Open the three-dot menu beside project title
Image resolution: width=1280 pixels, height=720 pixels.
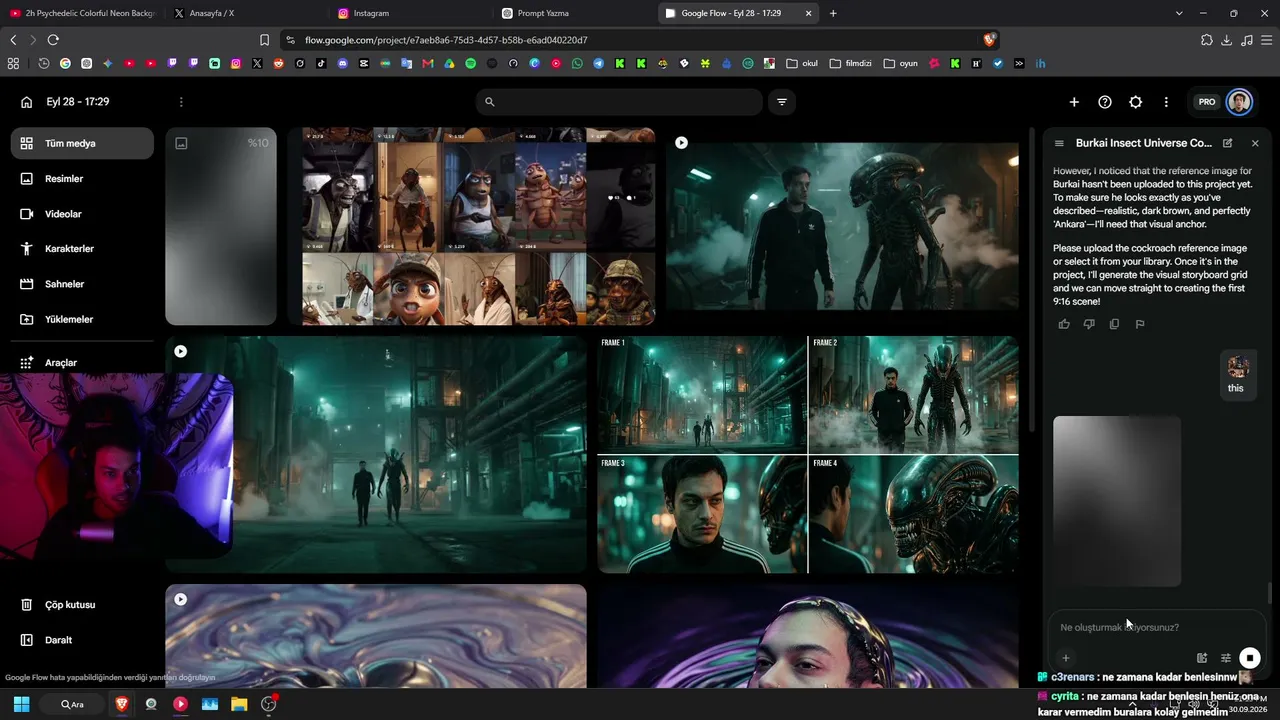click(181, 102)
